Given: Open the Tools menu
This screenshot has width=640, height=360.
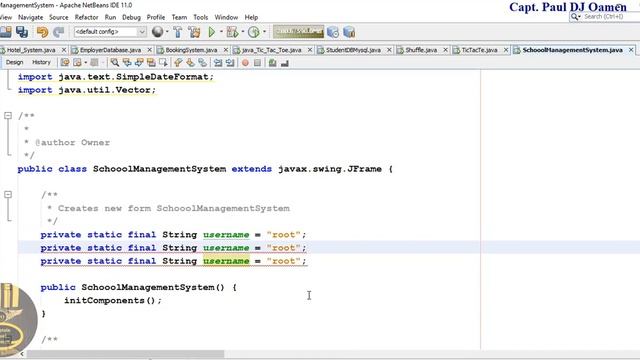Looking at the screenshot, I should pyautogui.click(x=200, y=18).
